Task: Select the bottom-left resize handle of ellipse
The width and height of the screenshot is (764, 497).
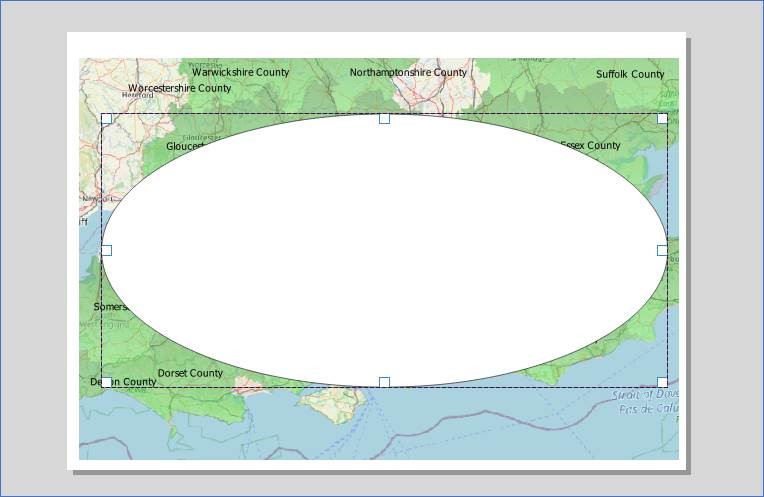Action: click(107, 382)
